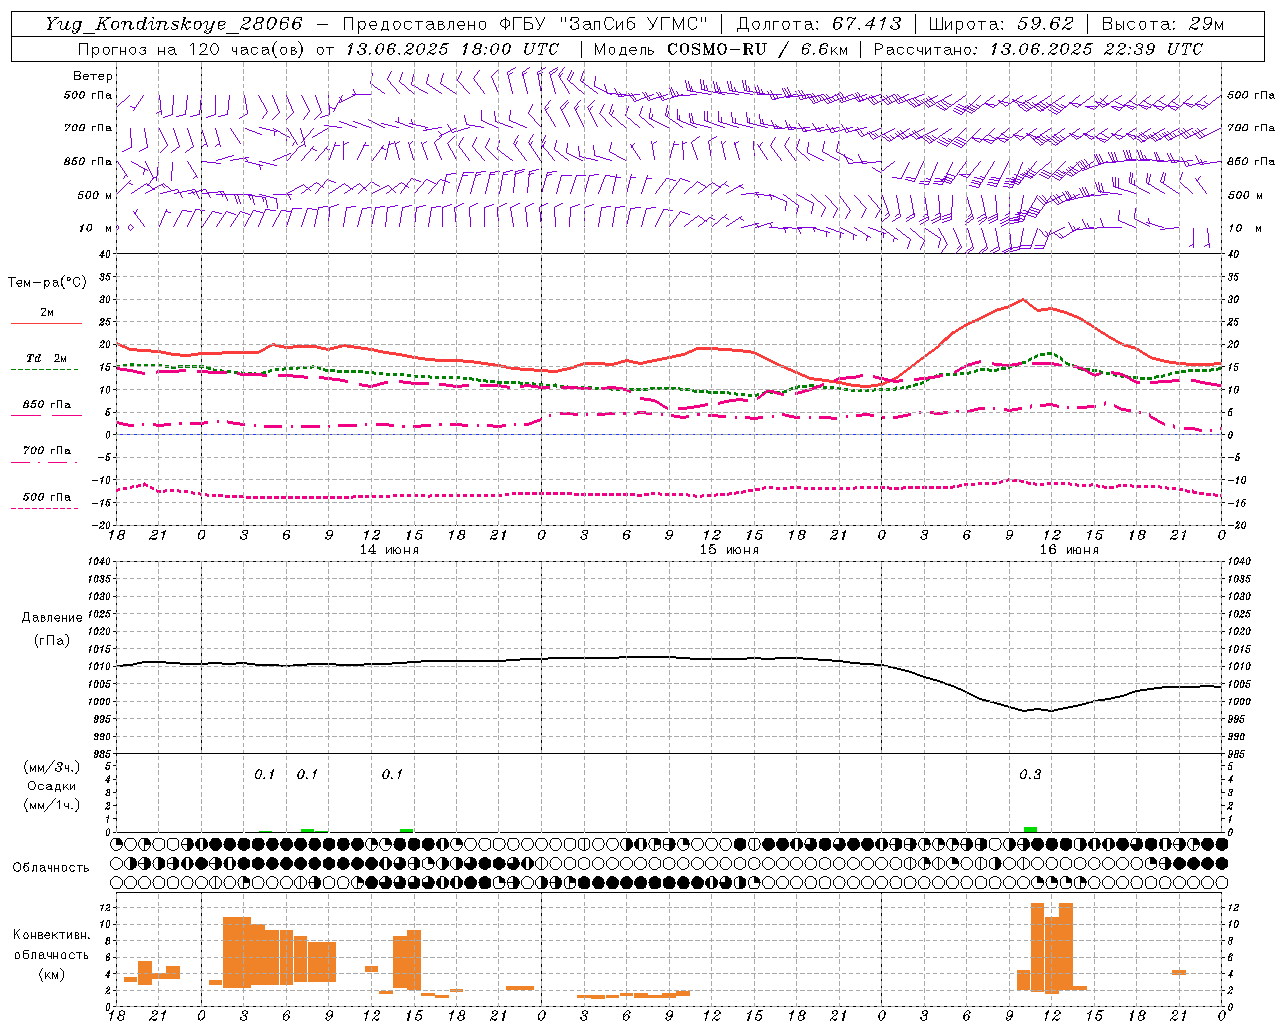Click the '(мм/1ч.)' precipitation unit label
The width and height of the screenshot is (1280, 1024).
click(52, 805)
